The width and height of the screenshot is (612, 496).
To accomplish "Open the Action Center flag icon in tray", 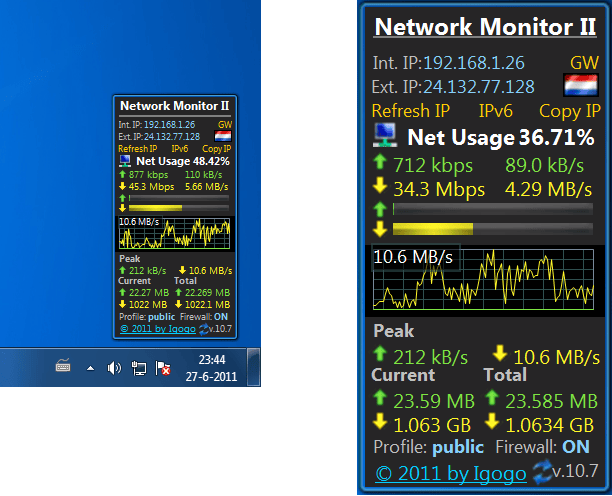I will click(x=163, y=368).
